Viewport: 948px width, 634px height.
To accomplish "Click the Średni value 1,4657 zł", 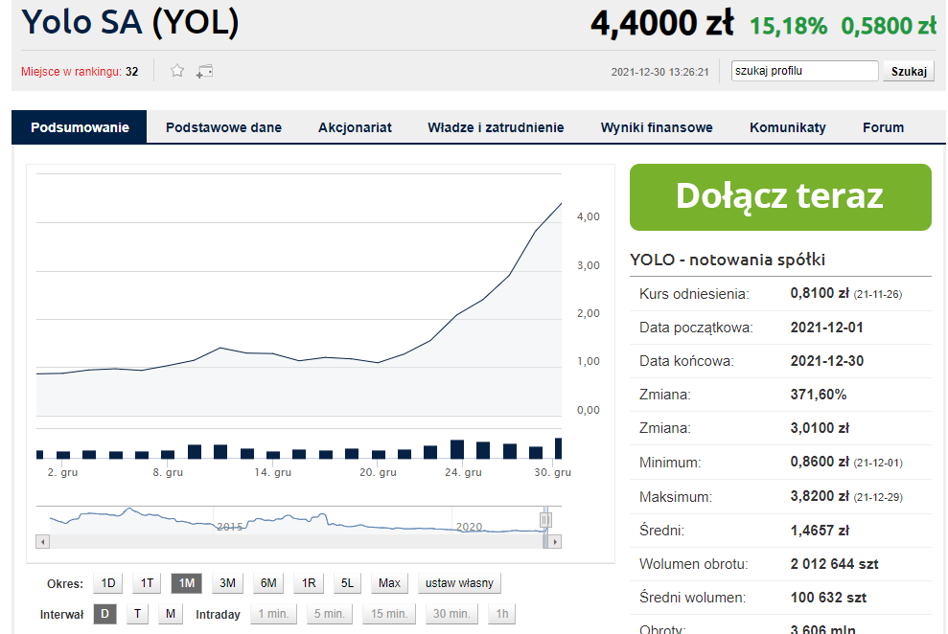I will [x=820, y=530].
